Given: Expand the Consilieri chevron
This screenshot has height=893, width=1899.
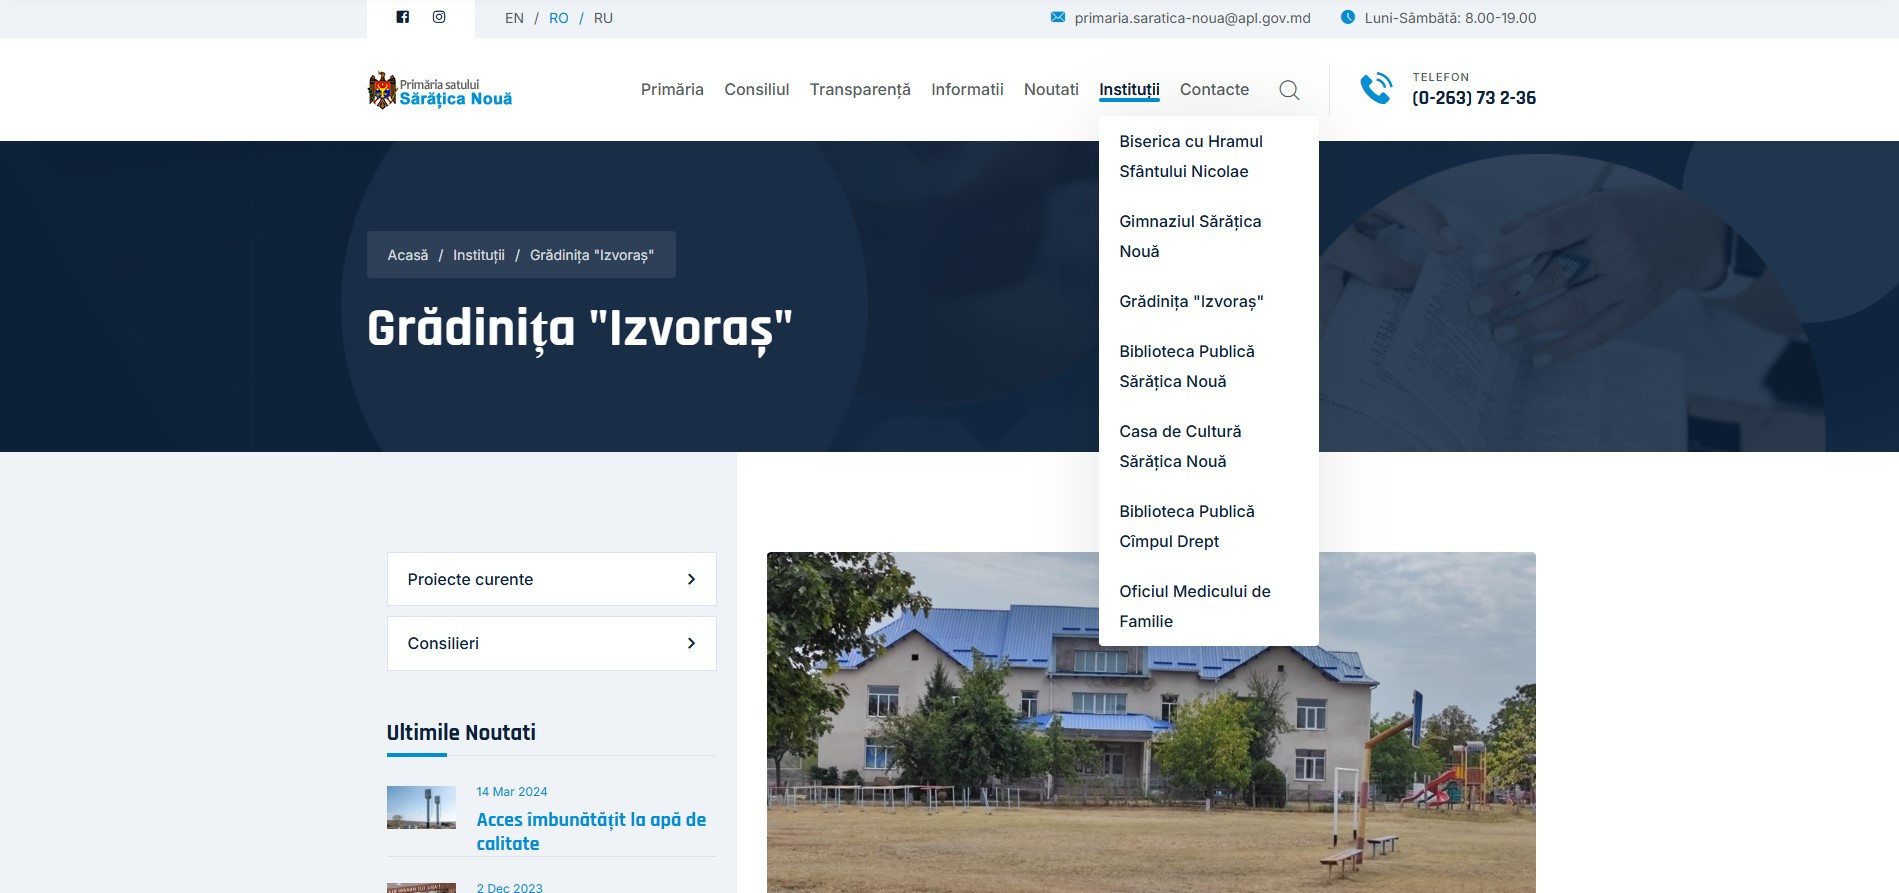Looking at the screenshot, I should [x=691, y=643].
